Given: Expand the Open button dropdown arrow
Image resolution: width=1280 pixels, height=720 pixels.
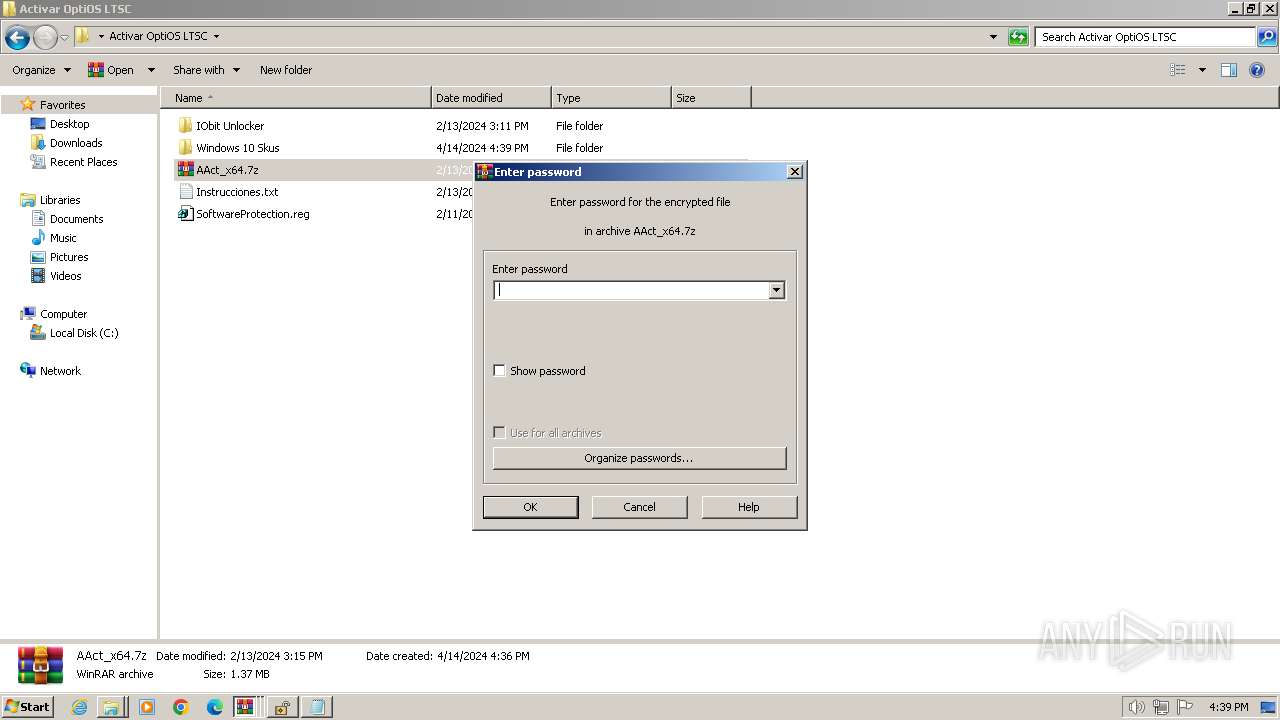Looking at the screenshot, I should 151,70.
